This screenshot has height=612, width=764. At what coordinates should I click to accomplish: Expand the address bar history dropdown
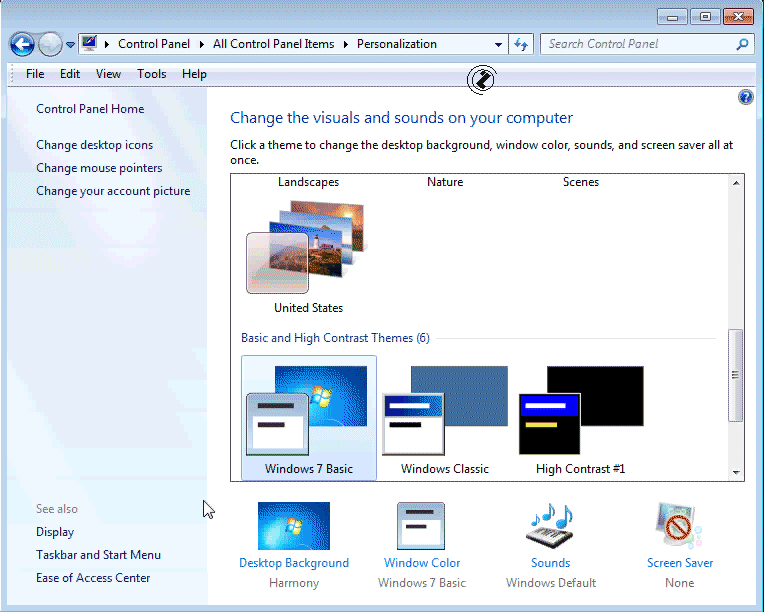click(499, 44)
